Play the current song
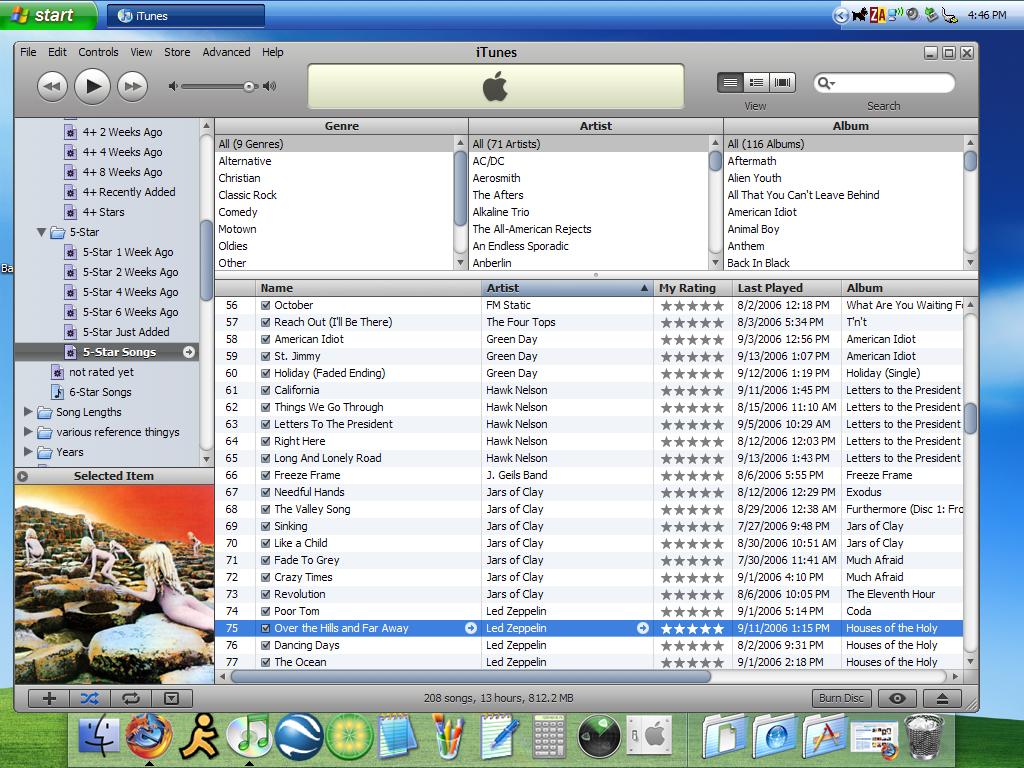Image resolution: width=1024 pixels, height=768 pixels. pos(92,86)
